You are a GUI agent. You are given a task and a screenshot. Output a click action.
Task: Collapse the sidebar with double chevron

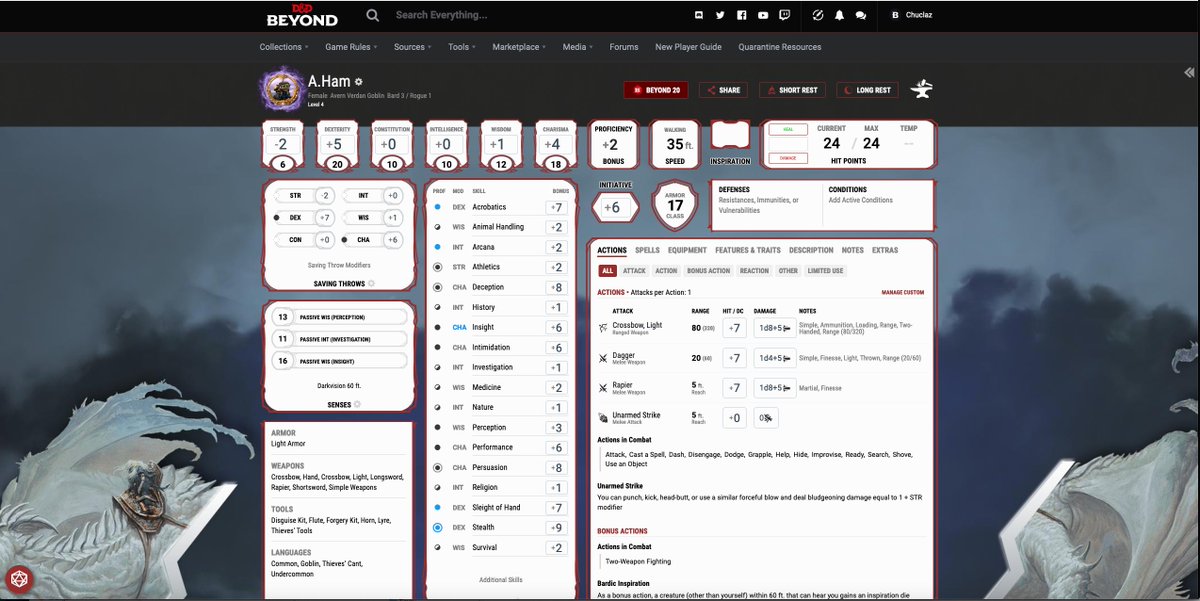coord(1189,72)
